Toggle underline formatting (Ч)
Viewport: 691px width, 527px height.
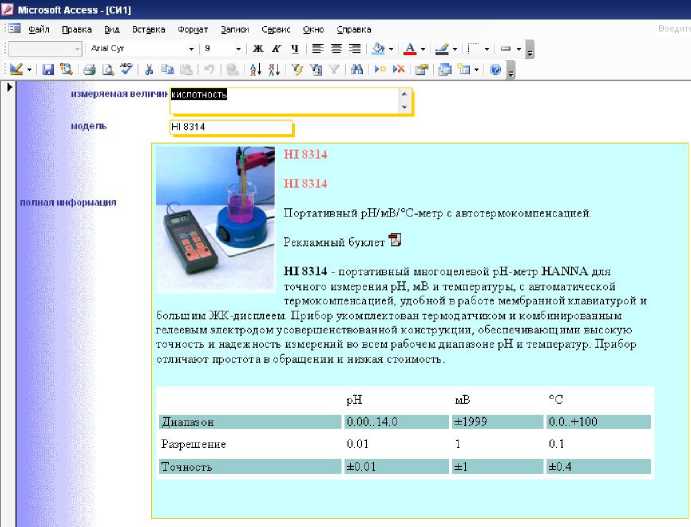pos(294,48)
